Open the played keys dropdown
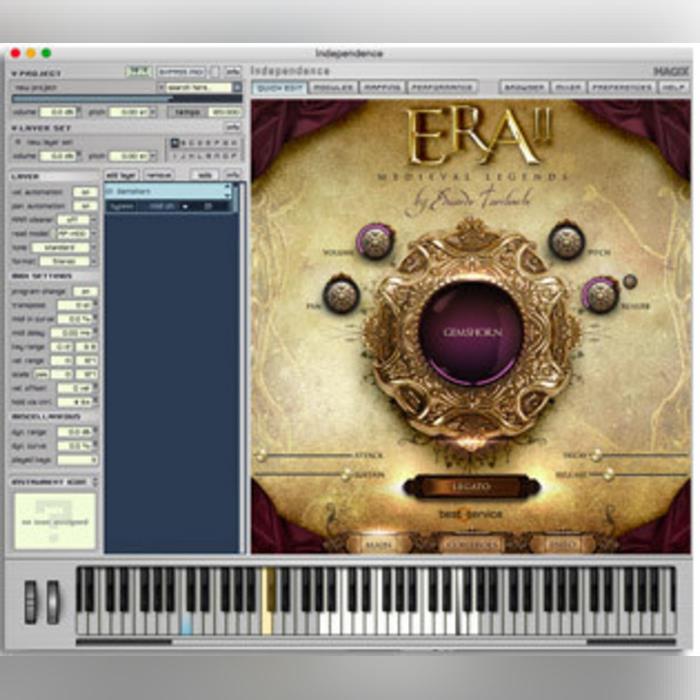Viewport: 700px width, 700px height. 78,459
